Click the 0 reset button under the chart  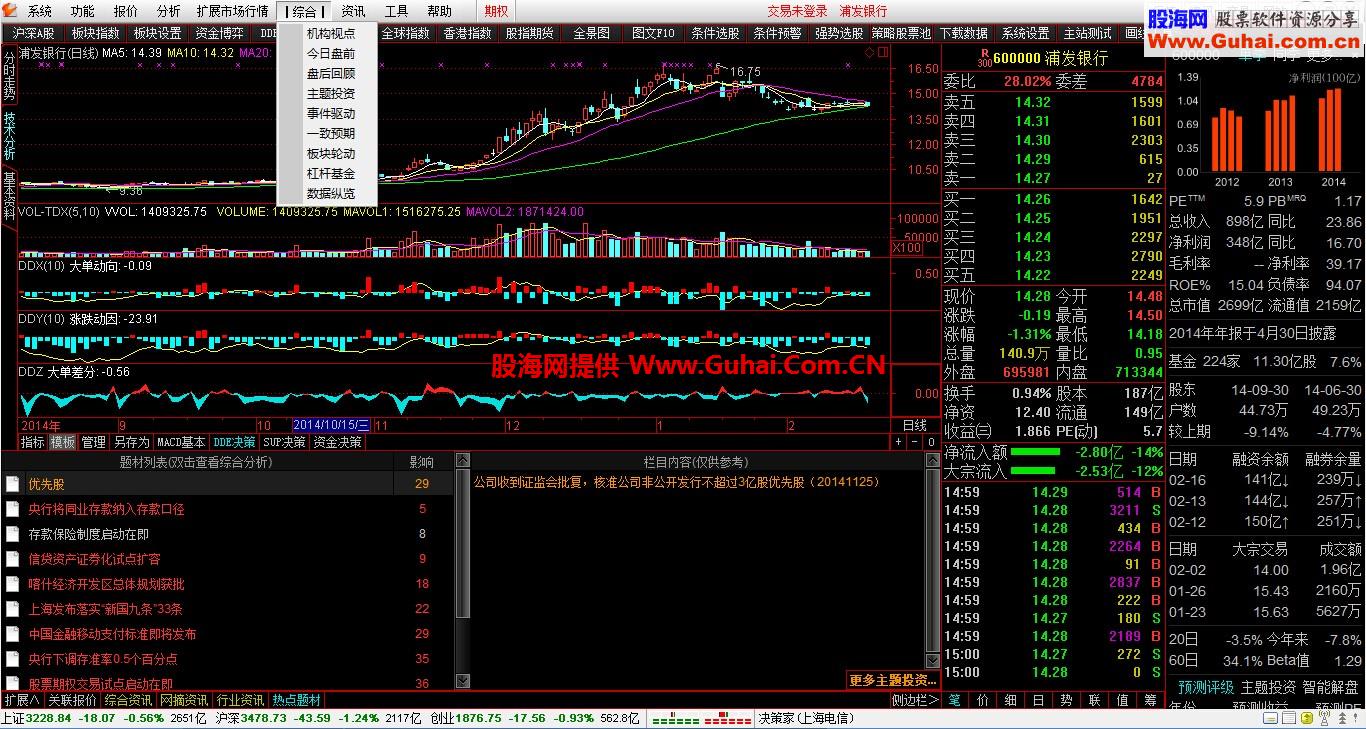[930, 442]
